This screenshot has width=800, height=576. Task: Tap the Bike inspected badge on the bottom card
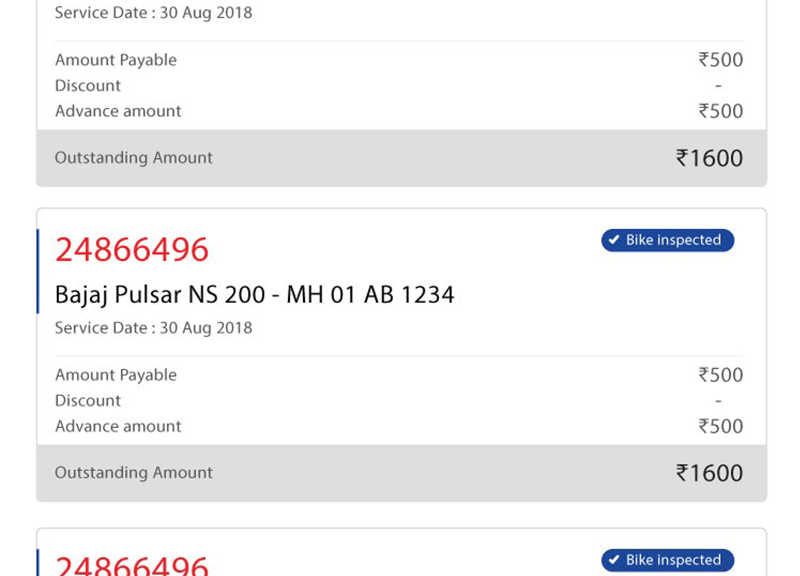pyautogui.click(x=667, y=560)
